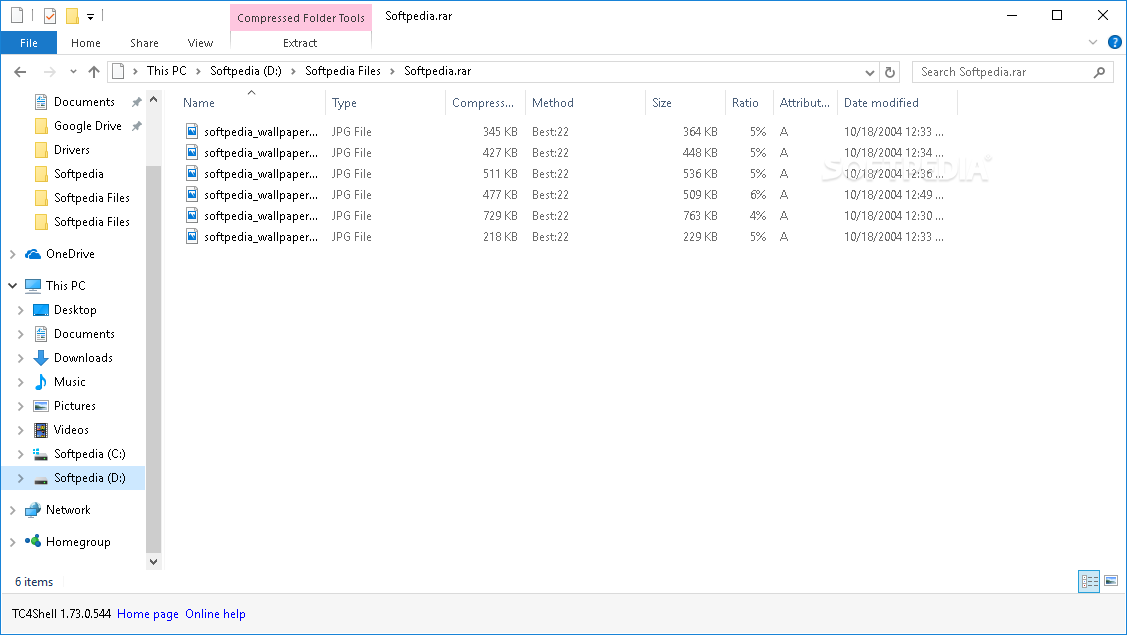Expand the Desktop tree node
The width and height of the screenshot is (1127, 635).
[x=20, y=310]
